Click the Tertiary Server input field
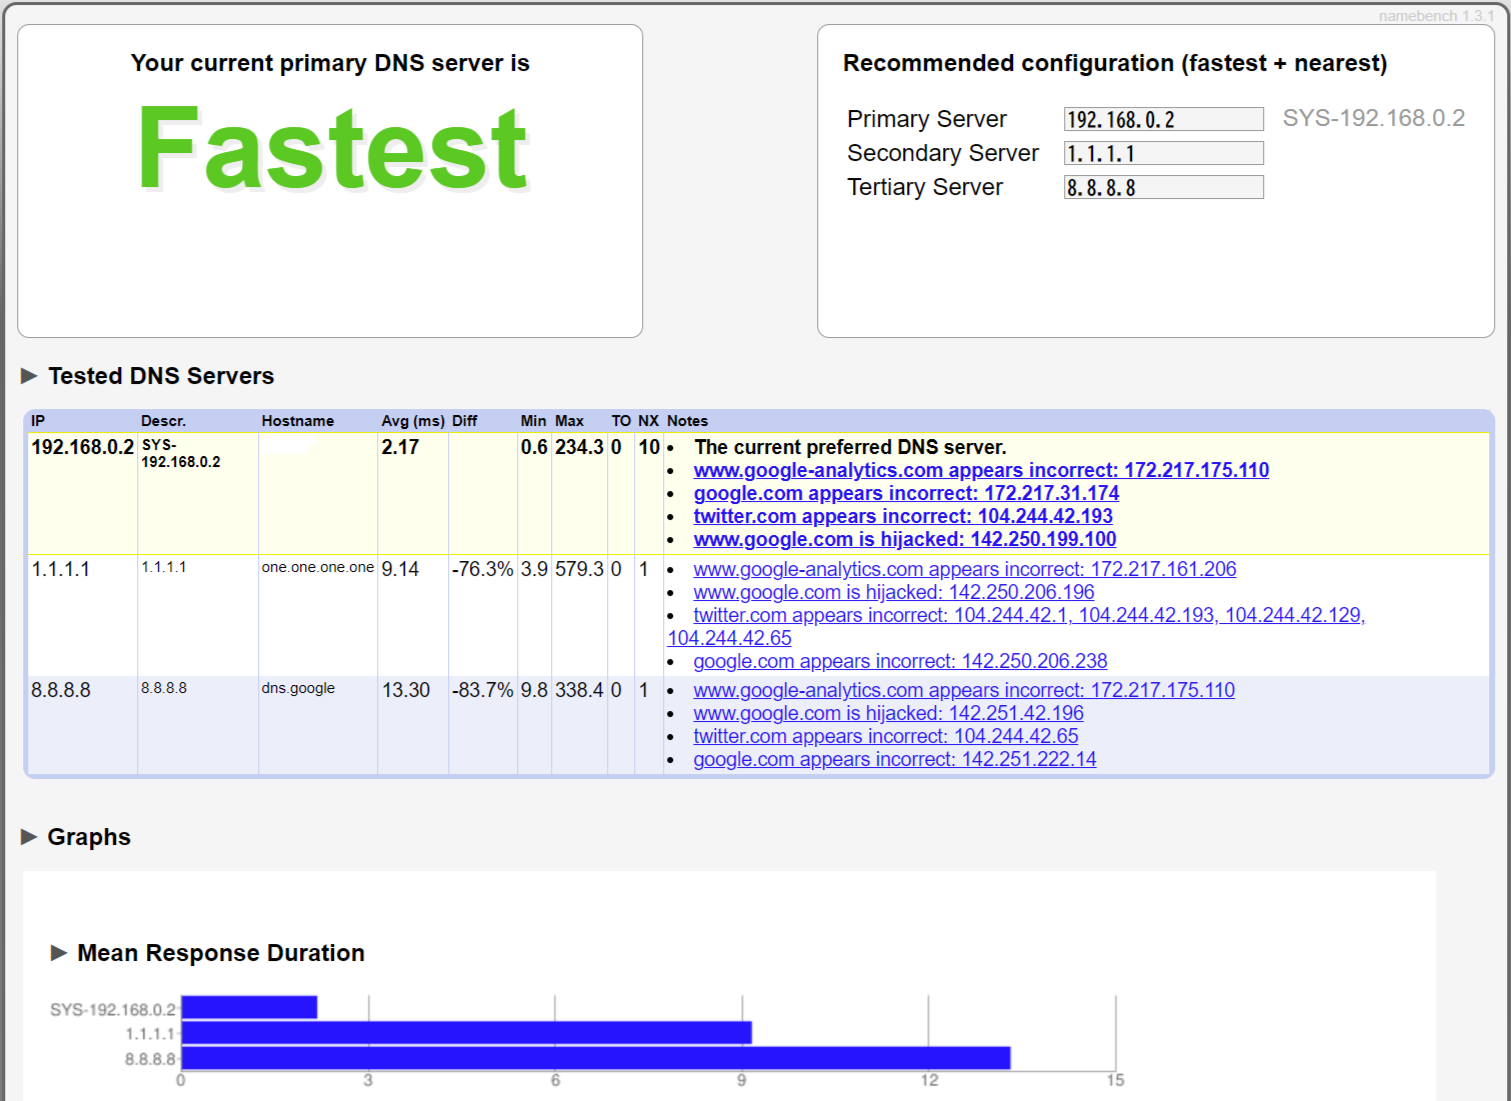The image size is (1511, 1101). [x=1162, y=188]
